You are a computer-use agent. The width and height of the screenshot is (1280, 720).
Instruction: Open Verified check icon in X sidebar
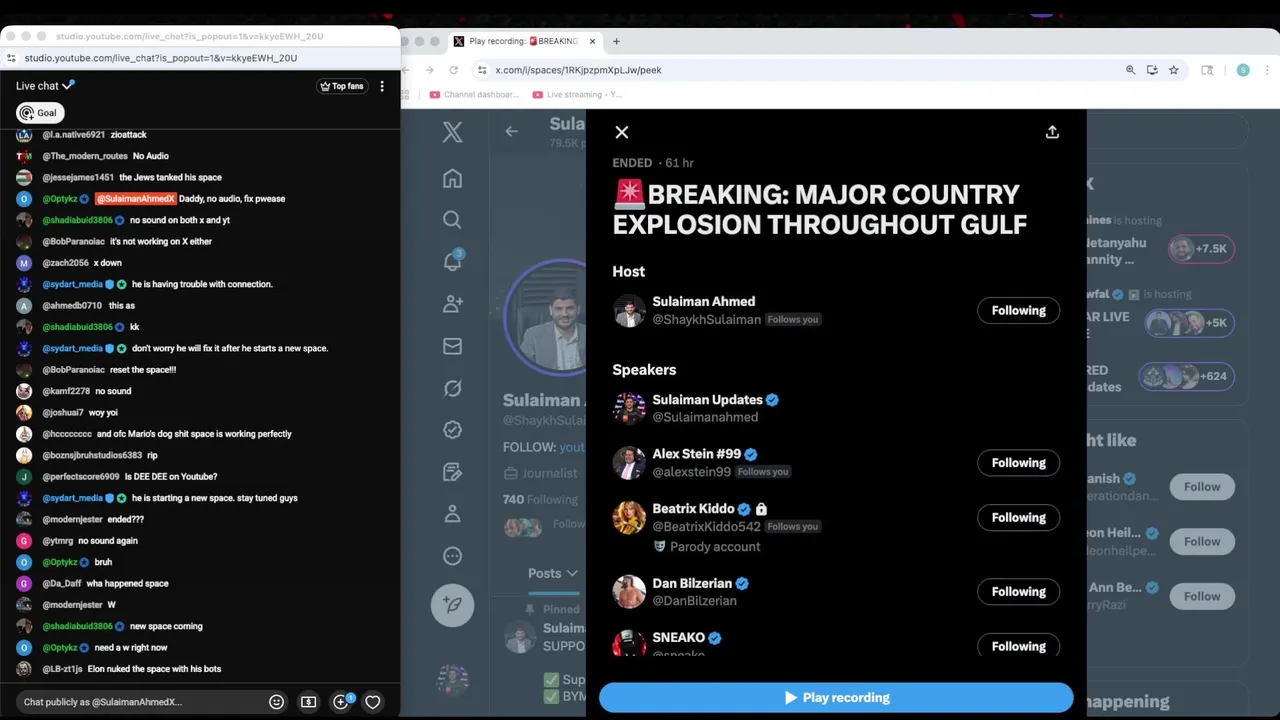point(452,430)
